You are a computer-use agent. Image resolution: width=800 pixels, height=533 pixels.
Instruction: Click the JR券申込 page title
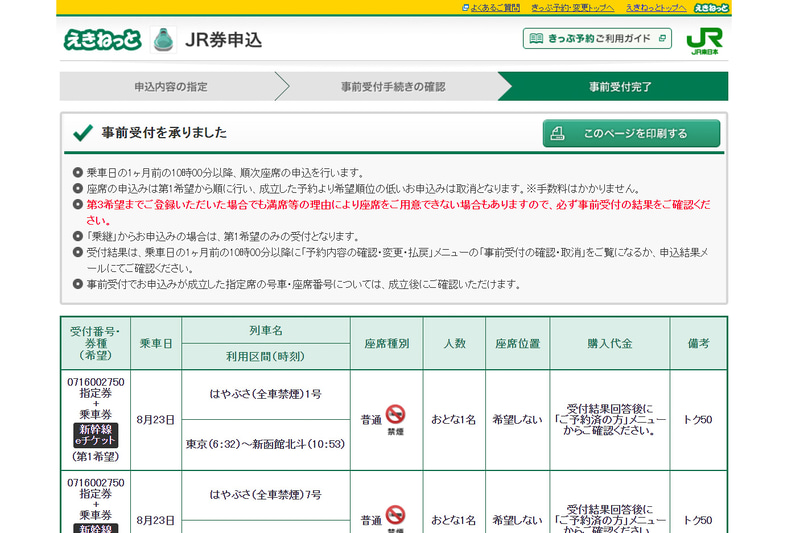(223, 40)
